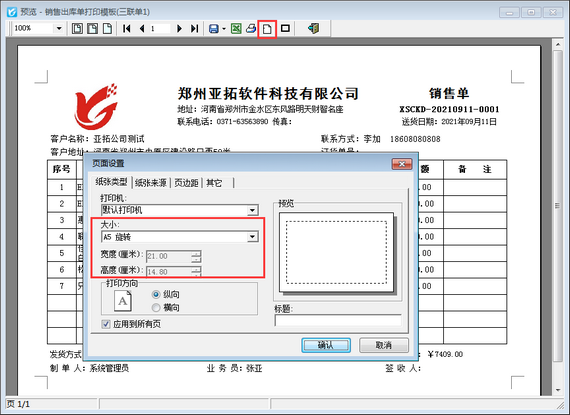Go to the first page arrow icon

[127, 28]
